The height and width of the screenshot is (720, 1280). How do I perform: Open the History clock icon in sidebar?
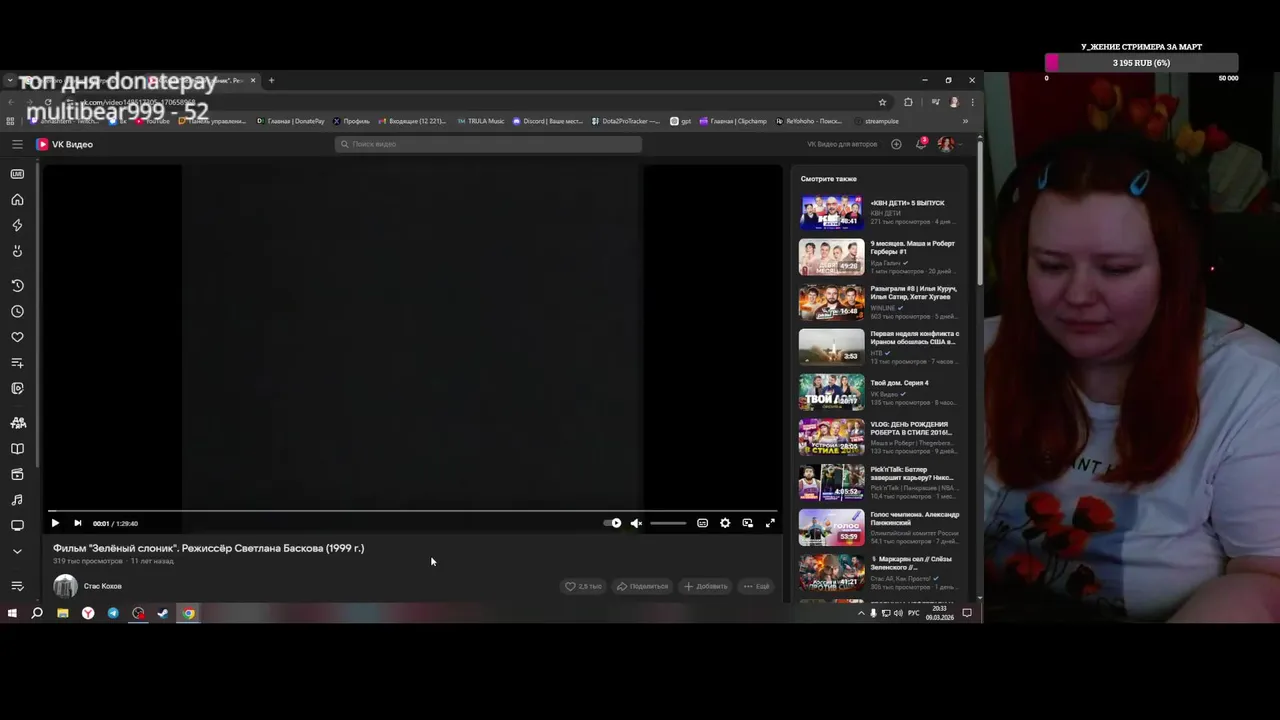[x=17, y=286]
